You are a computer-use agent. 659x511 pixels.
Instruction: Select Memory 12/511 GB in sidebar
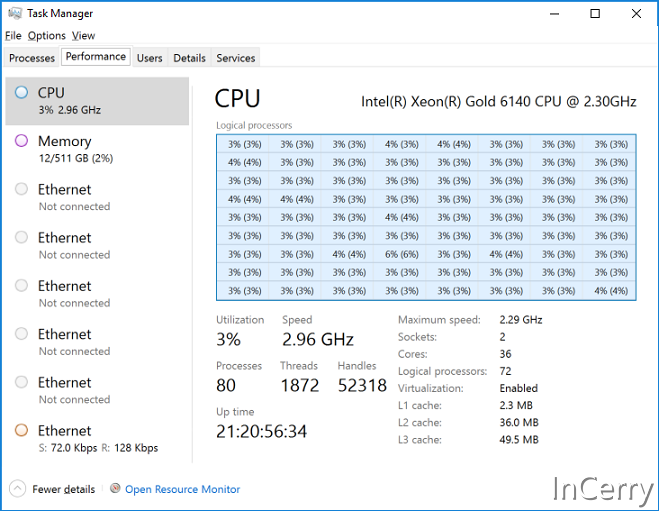(96, 148)
